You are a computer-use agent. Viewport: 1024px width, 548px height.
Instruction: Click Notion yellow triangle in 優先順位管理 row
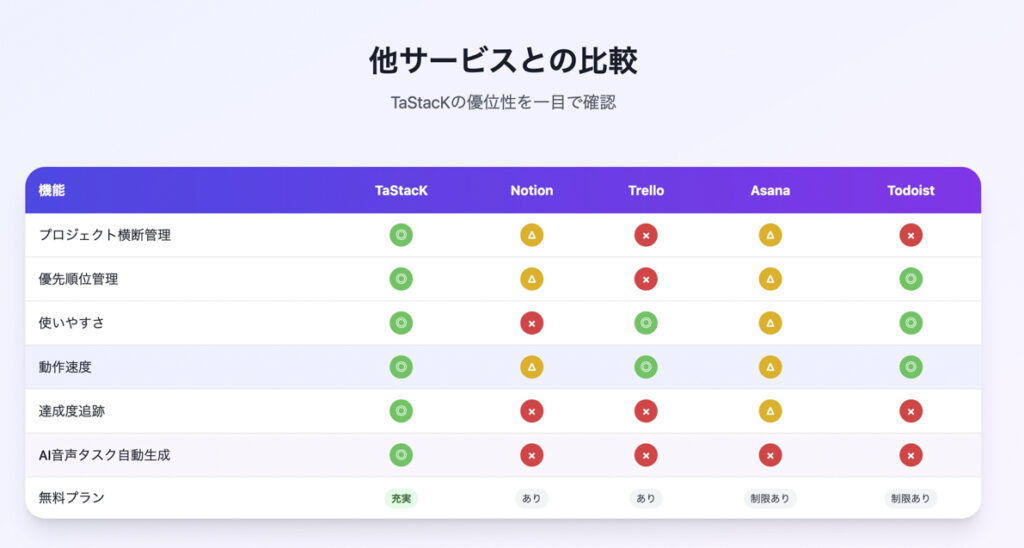click(x=532, y=279)
